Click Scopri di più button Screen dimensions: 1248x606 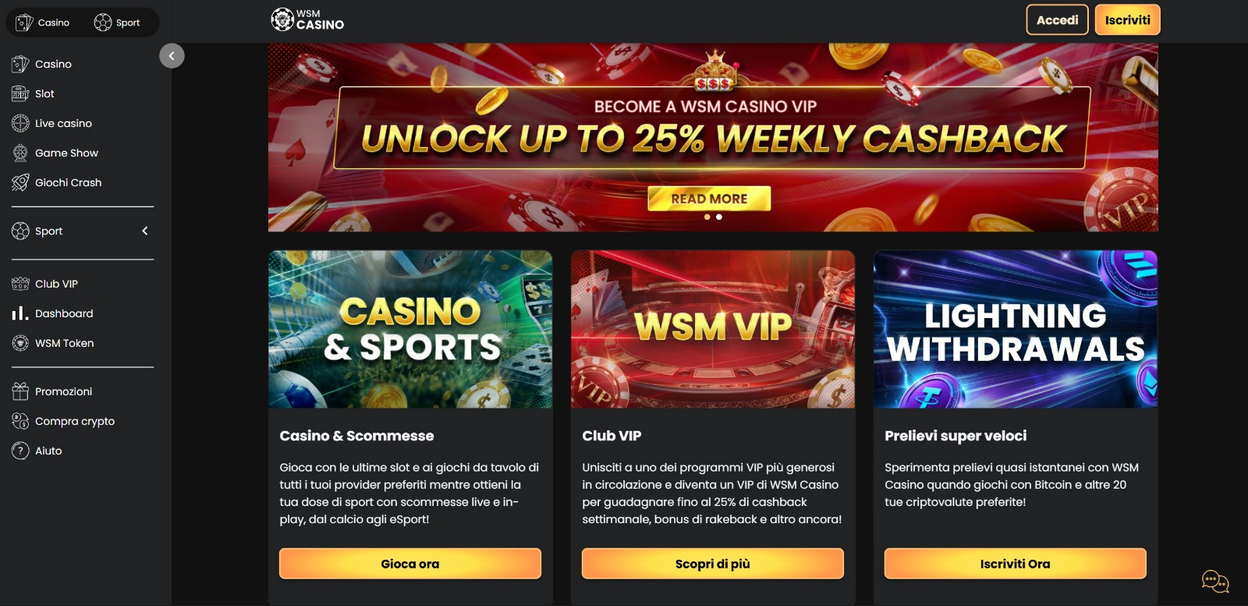click(713, 564)
